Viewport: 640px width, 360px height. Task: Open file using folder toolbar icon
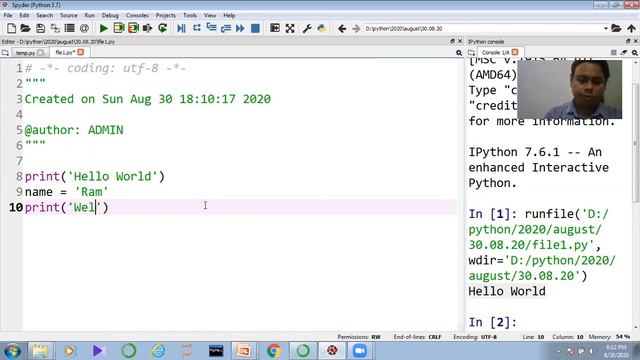(25, 28)
